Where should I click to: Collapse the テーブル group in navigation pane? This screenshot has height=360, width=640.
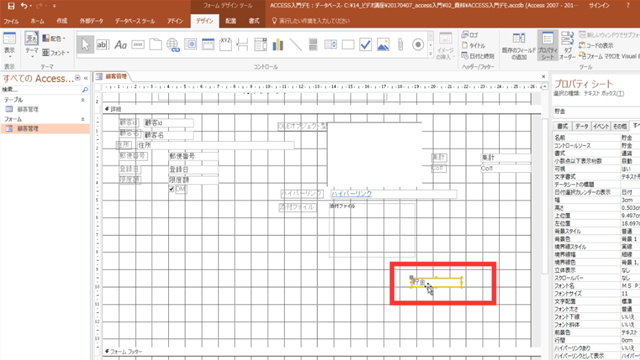[83, 100]
